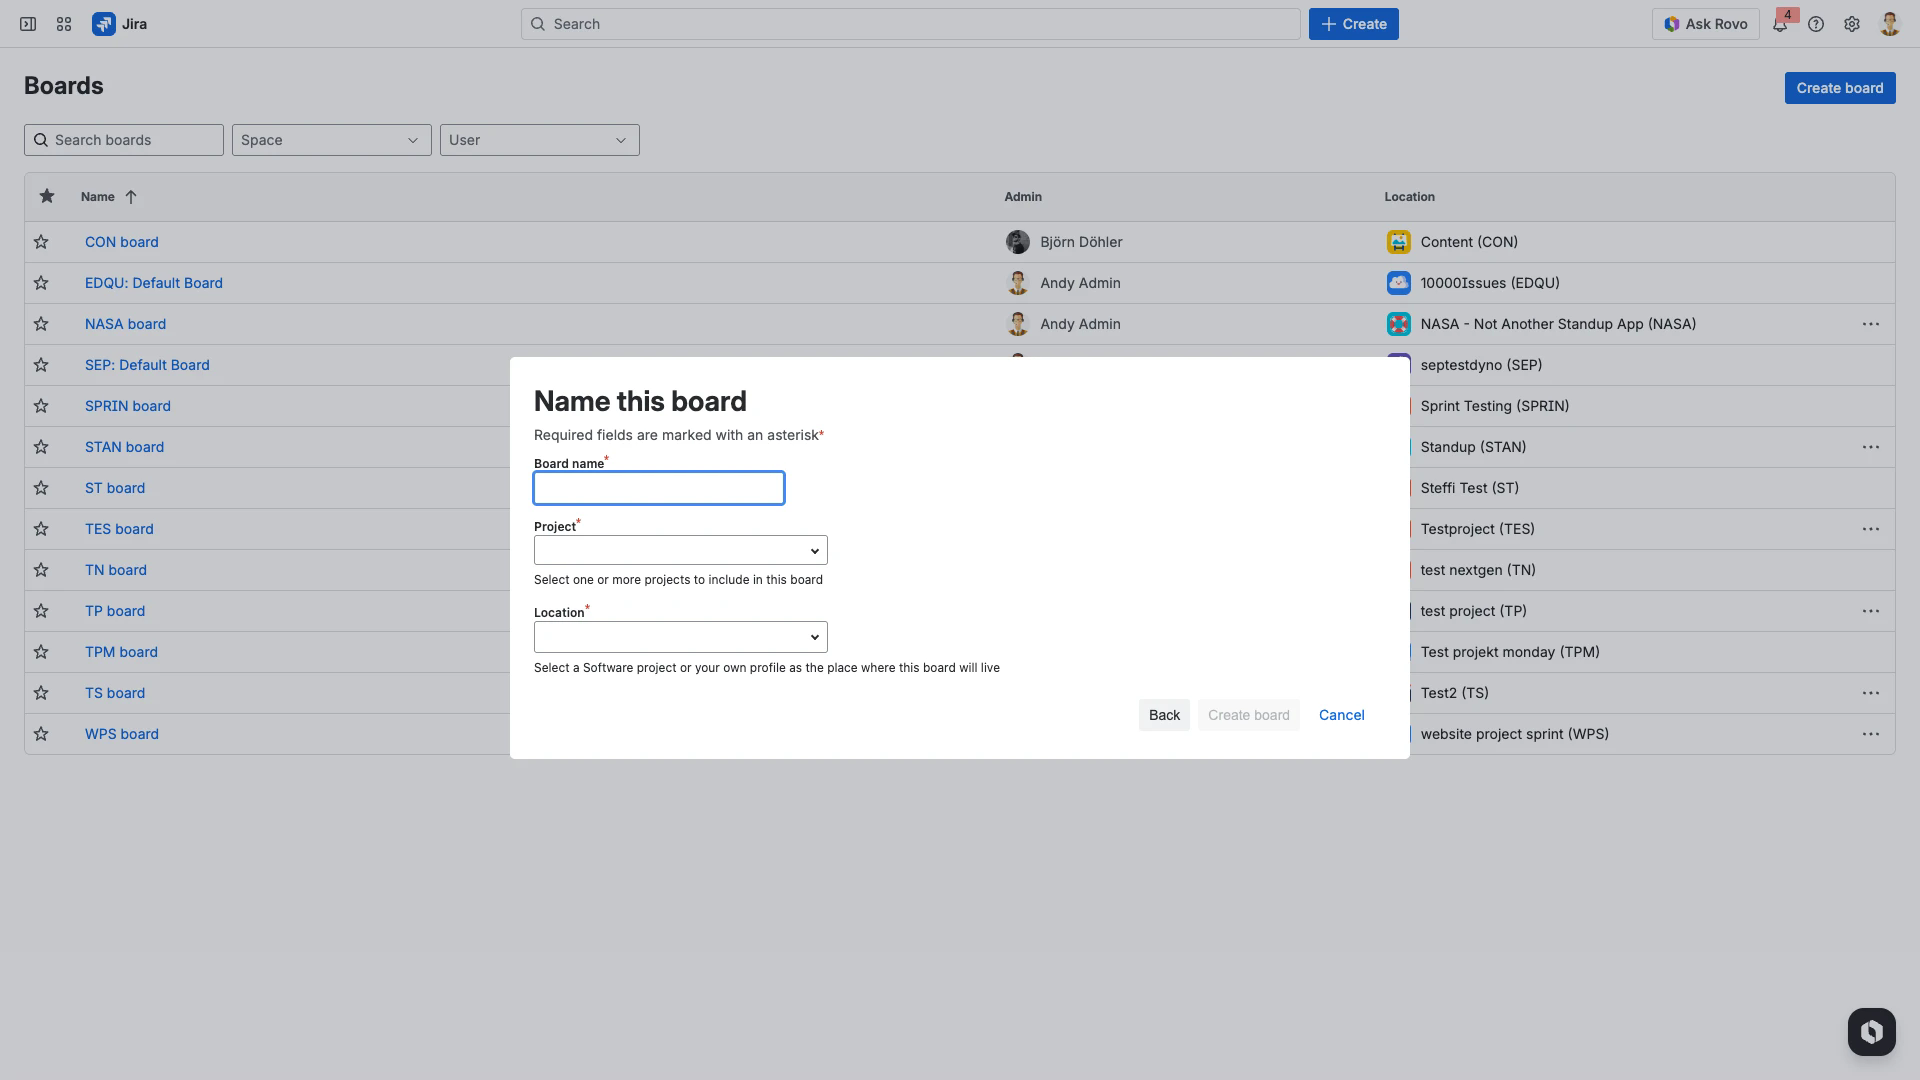This screenshot has height=1080, width=1920.
Task: Open the app switcher grid
Action: point(63,23)
